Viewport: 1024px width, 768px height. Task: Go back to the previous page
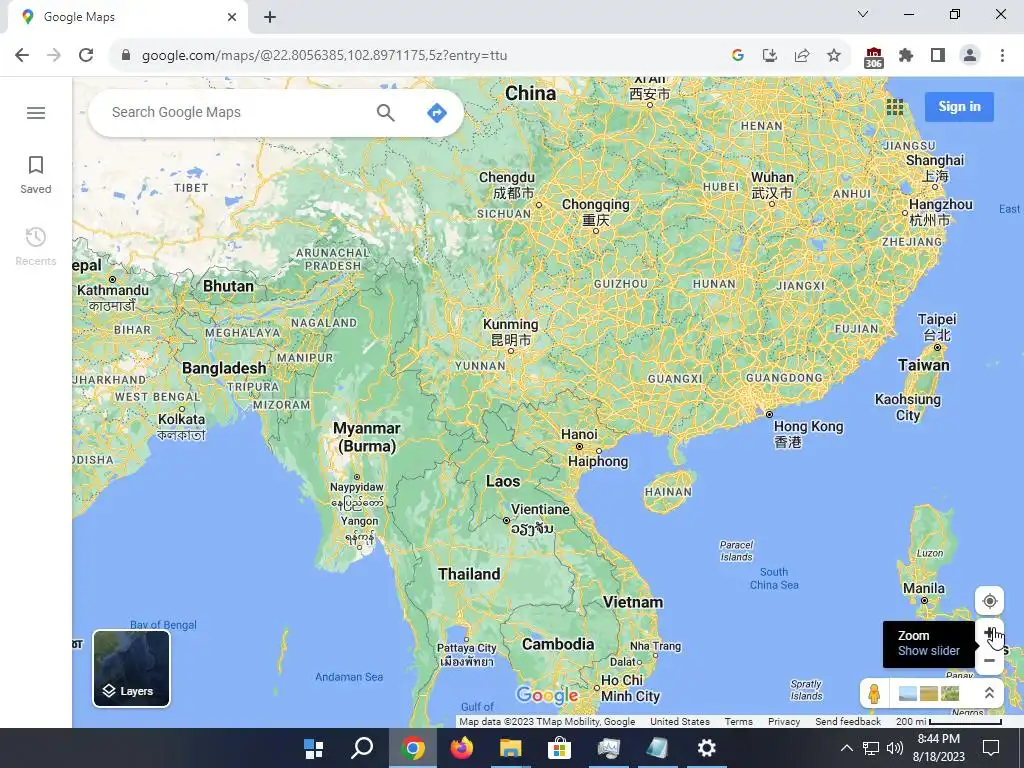click(22, 55)
